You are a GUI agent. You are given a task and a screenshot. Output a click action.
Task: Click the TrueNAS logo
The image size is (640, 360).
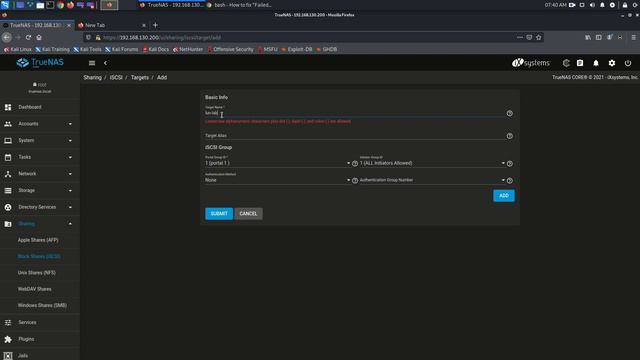[40, 63]
